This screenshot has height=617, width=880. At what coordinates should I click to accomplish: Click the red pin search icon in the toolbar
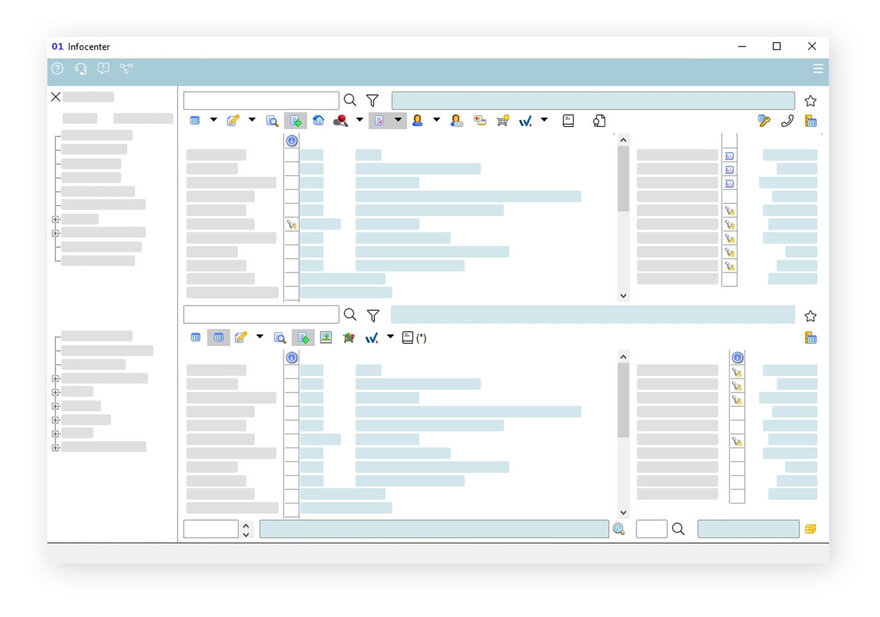tap(342, 120)
